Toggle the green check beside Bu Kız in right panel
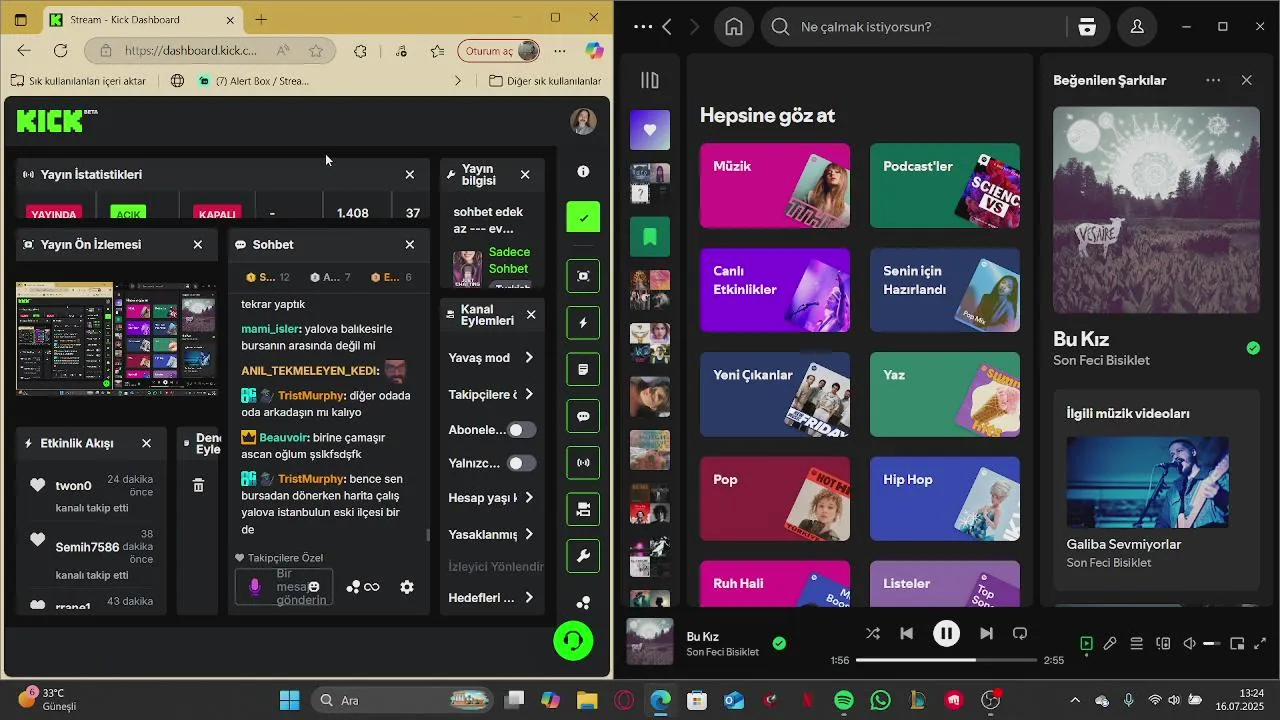 1253,348
